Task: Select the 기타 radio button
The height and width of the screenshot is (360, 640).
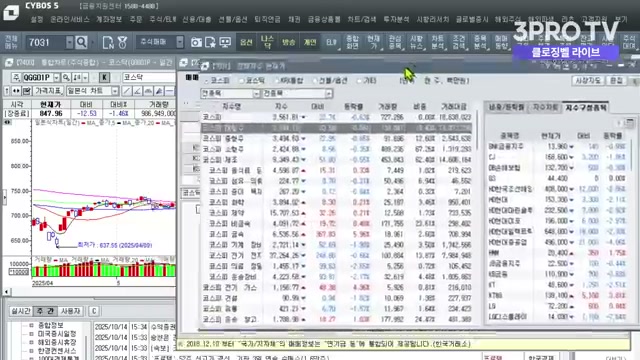Action: [x=359, y=81]
